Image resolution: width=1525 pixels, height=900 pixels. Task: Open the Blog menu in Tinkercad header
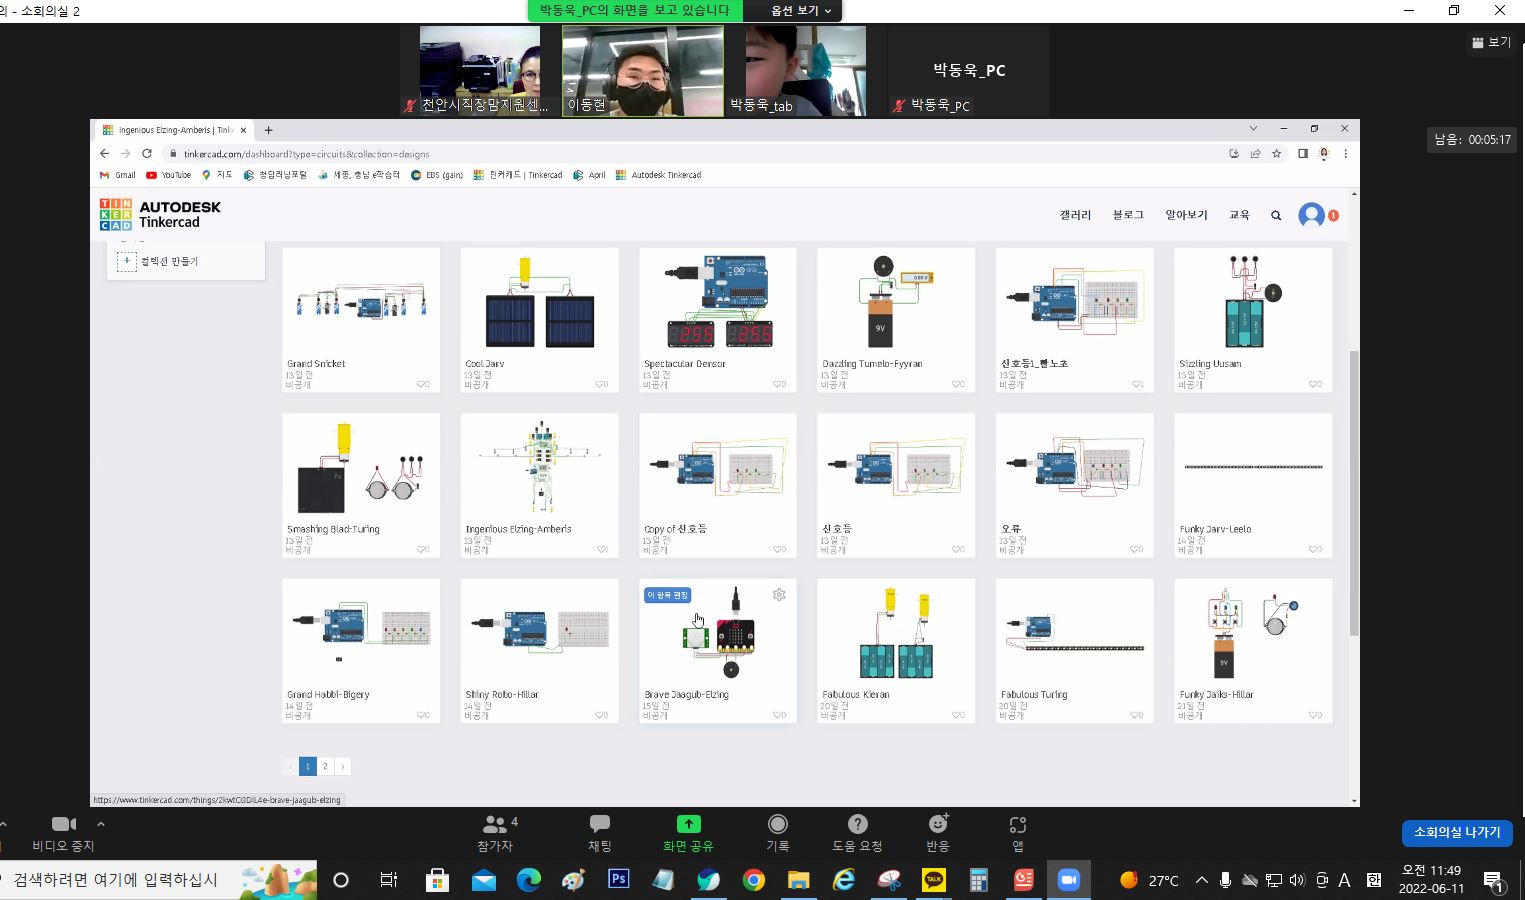pyautogui.click(x=1128, y=215)
